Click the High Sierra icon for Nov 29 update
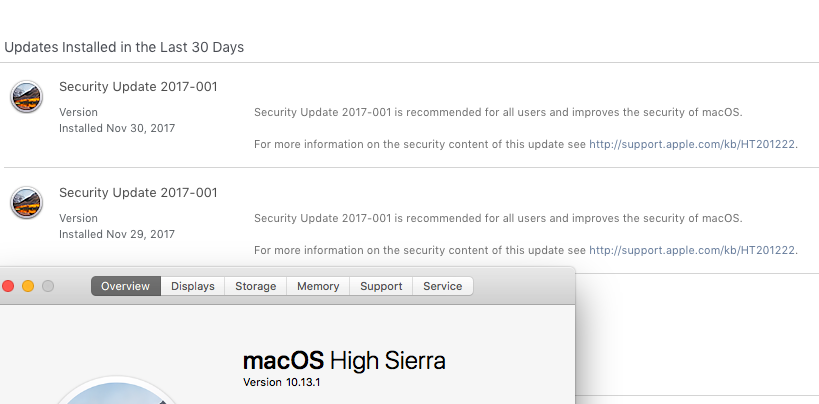 click(x=26, y=203)
